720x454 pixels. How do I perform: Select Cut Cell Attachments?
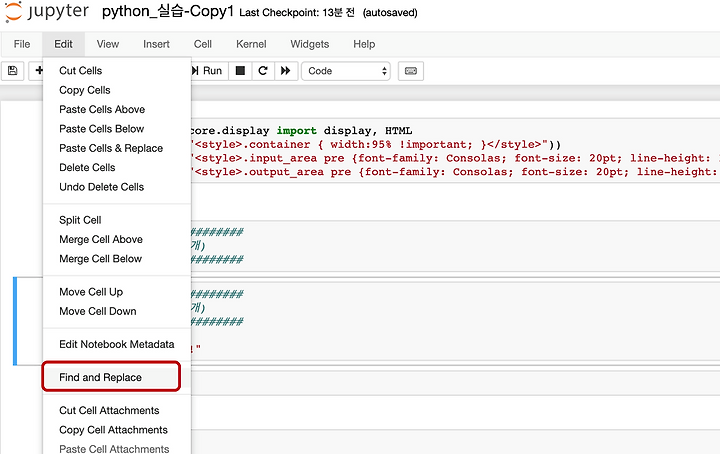coord(117,410)
